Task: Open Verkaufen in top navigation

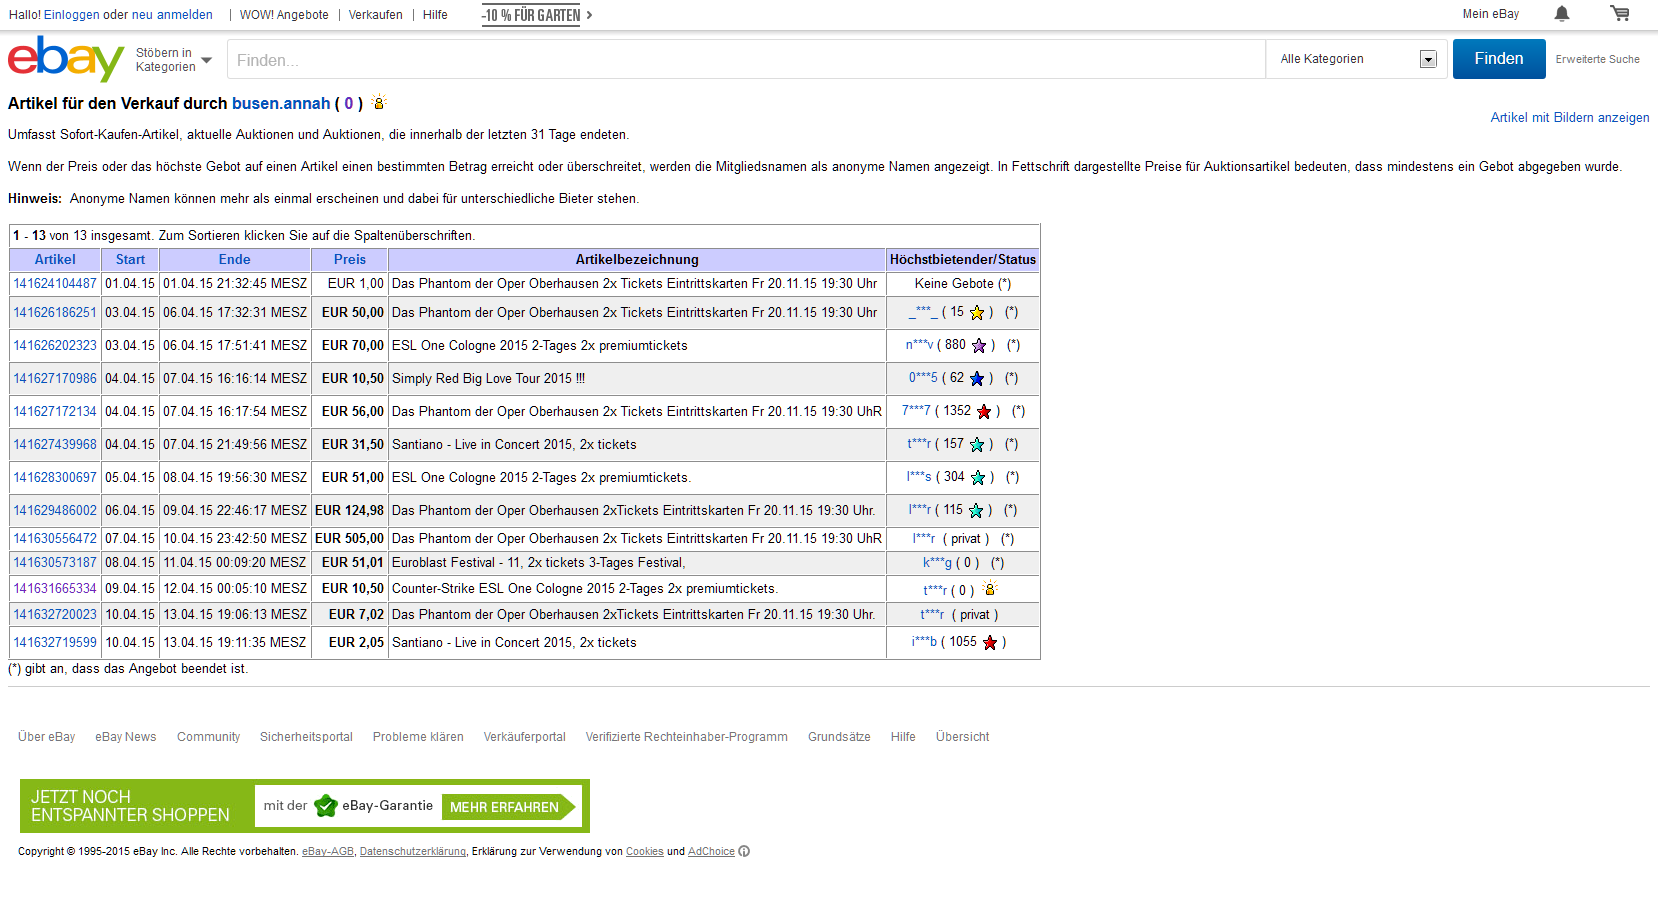Action: pos(376,15)
